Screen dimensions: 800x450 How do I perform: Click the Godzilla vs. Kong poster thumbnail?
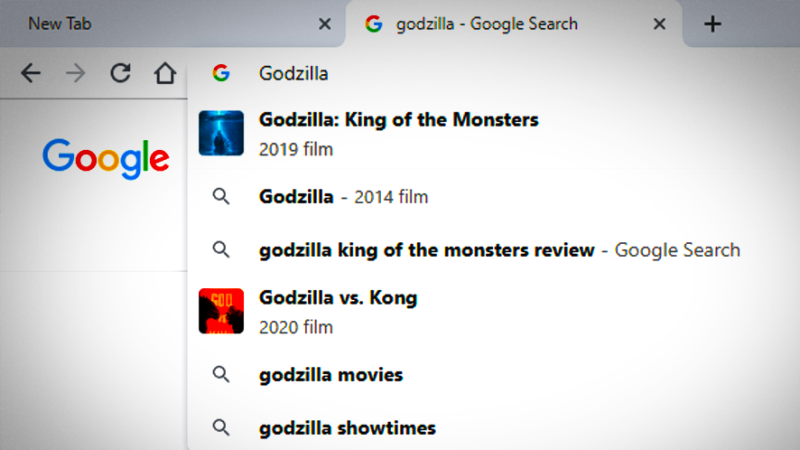pos(221,310)
